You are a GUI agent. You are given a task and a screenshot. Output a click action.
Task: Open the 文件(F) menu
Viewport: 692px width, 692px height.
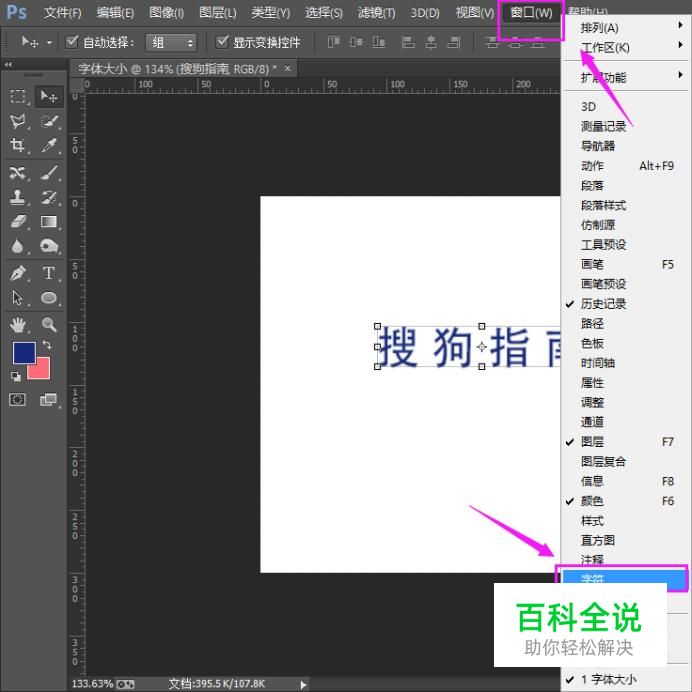[62, 13]
